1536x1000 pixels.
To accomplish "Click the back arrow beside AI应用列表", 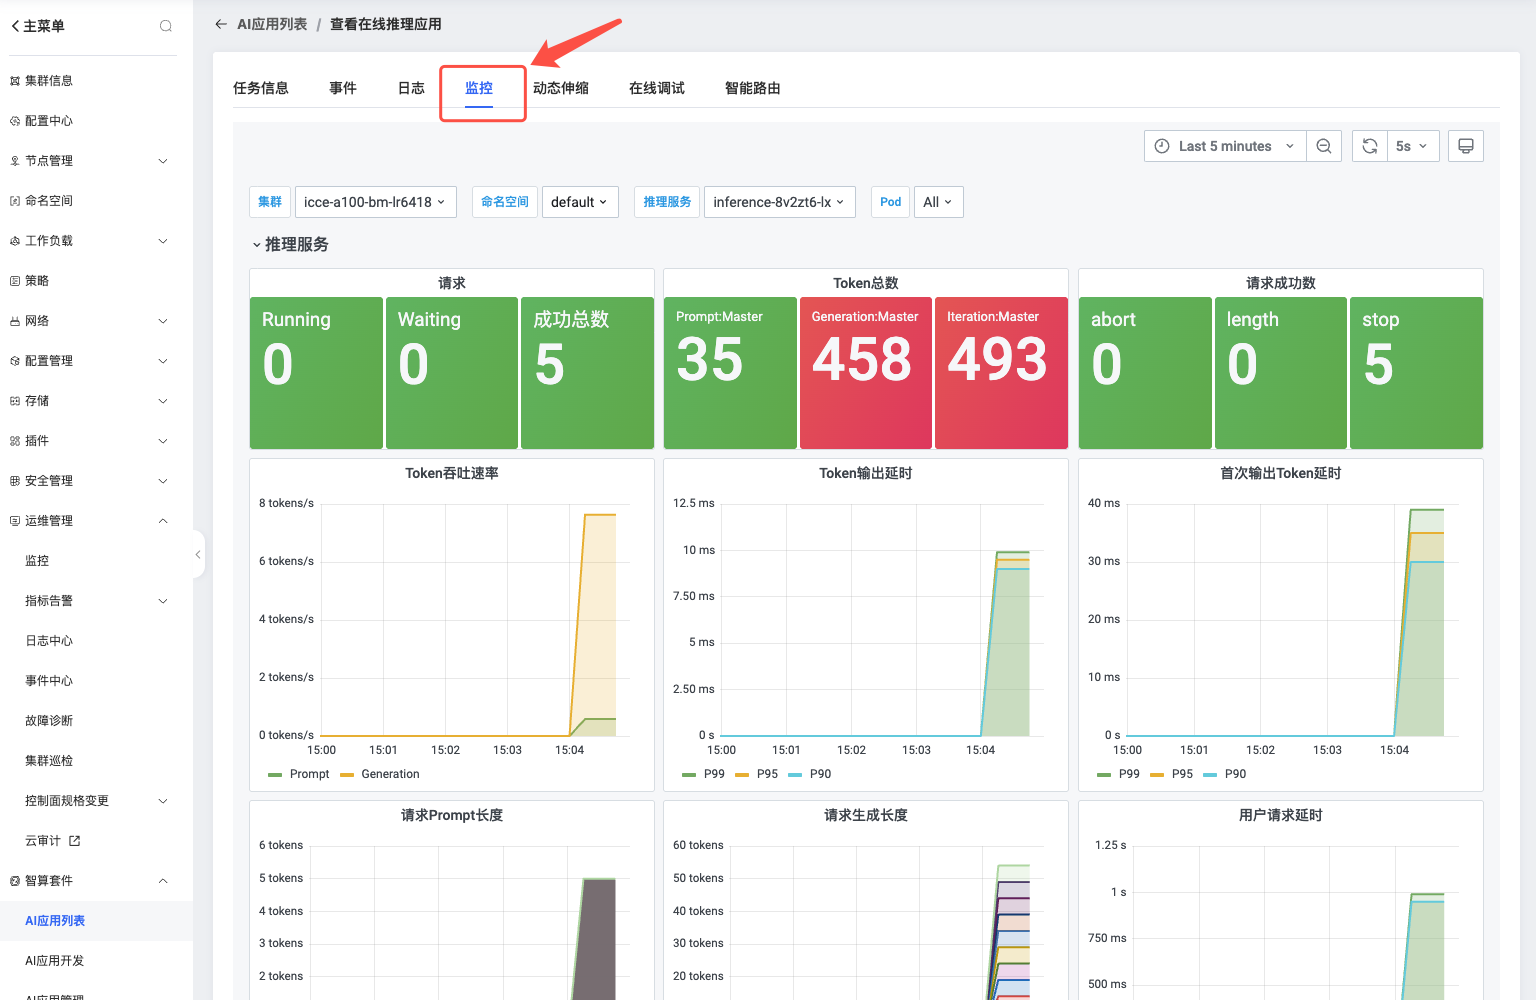I will tap(221, 24).
